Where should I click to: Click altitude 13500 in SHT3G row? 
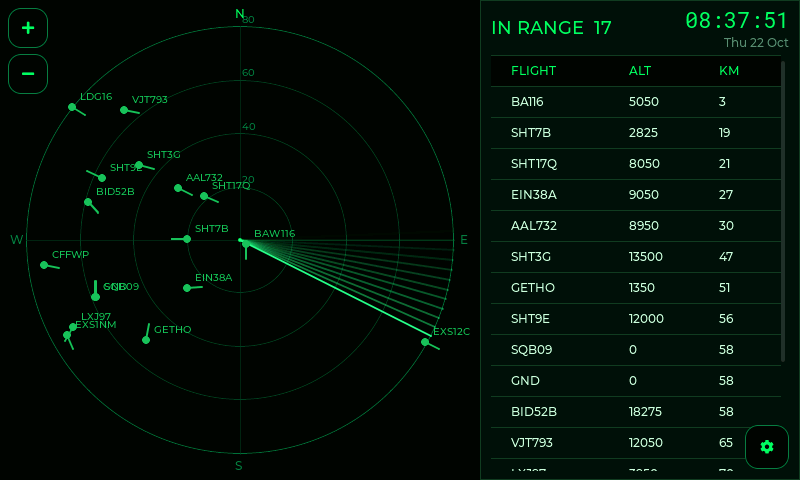tap(645, 257)
